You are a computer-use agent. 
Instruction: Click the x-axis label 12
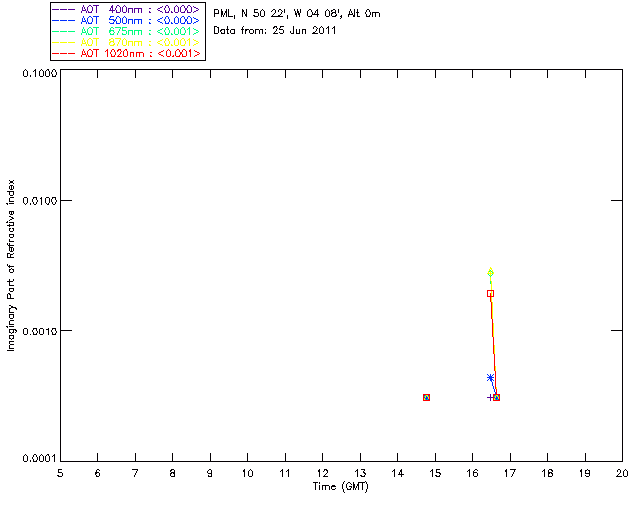coord(322,474)
